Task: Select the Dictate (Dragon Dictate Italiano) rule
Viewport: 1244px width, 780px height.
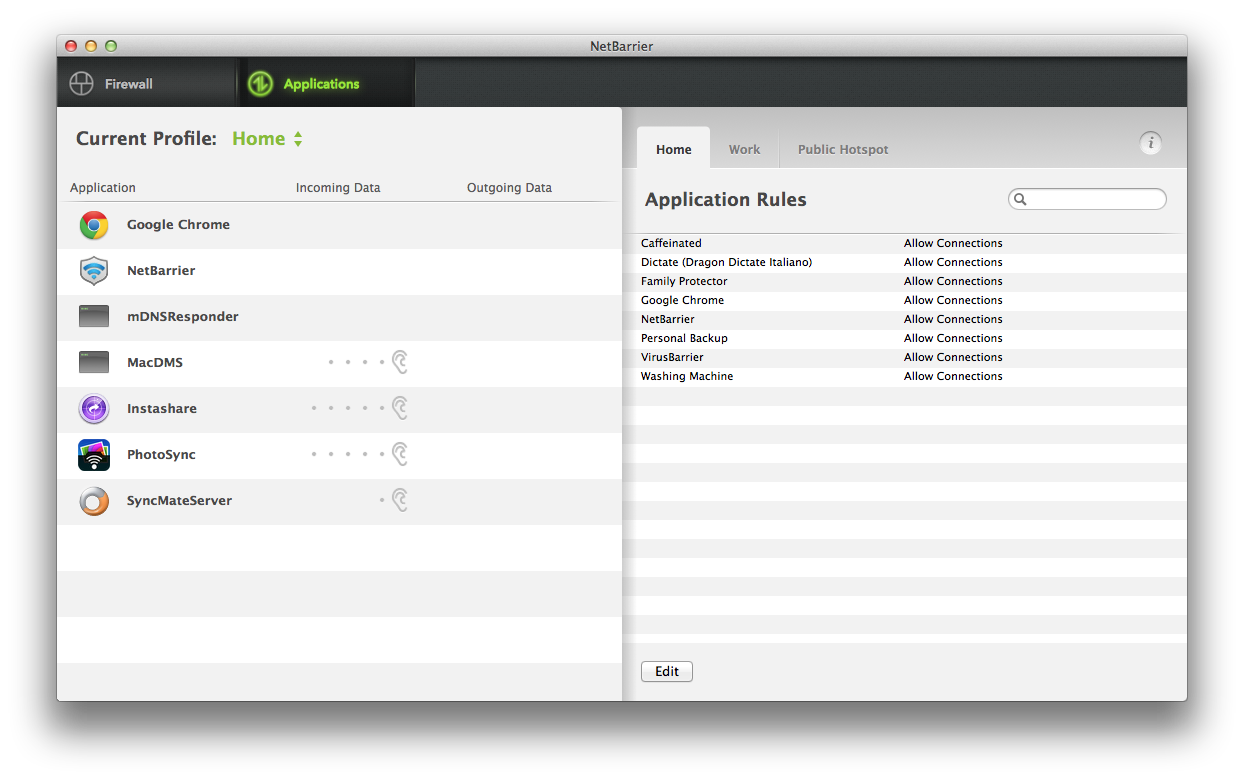Action: click(904, 262)
